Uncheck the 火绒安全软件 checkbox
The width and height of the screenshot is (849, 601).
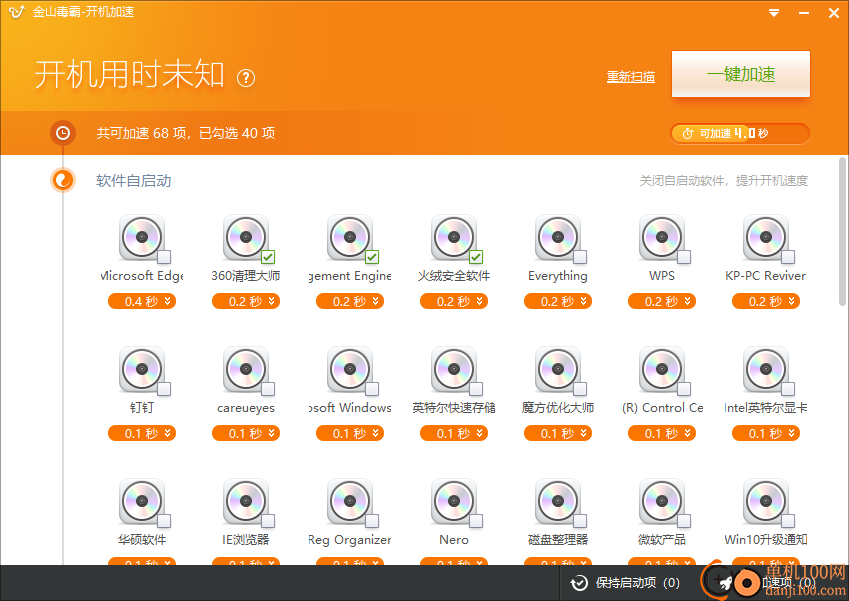pos(476,257)
